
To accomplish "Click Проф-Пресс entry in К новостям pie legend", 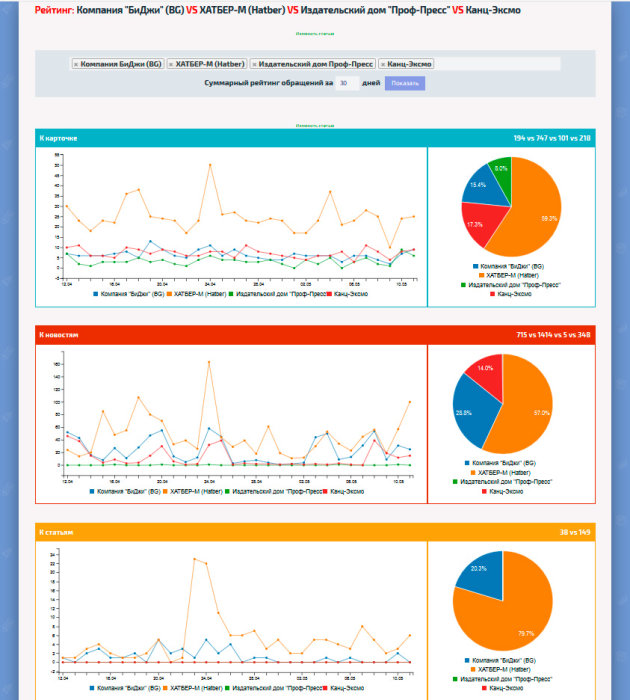I will pyautogui.click(x=502, y=482).
